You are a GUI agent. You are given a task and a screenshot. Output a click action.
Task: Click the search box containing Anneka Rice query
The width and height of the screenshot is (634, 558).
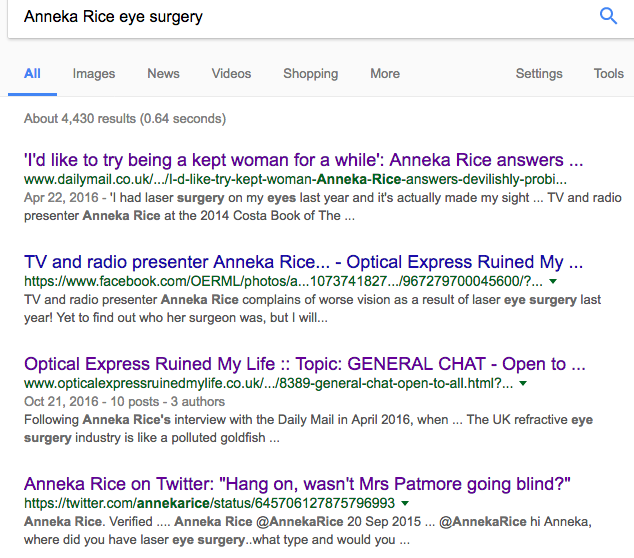coord(300,17)
